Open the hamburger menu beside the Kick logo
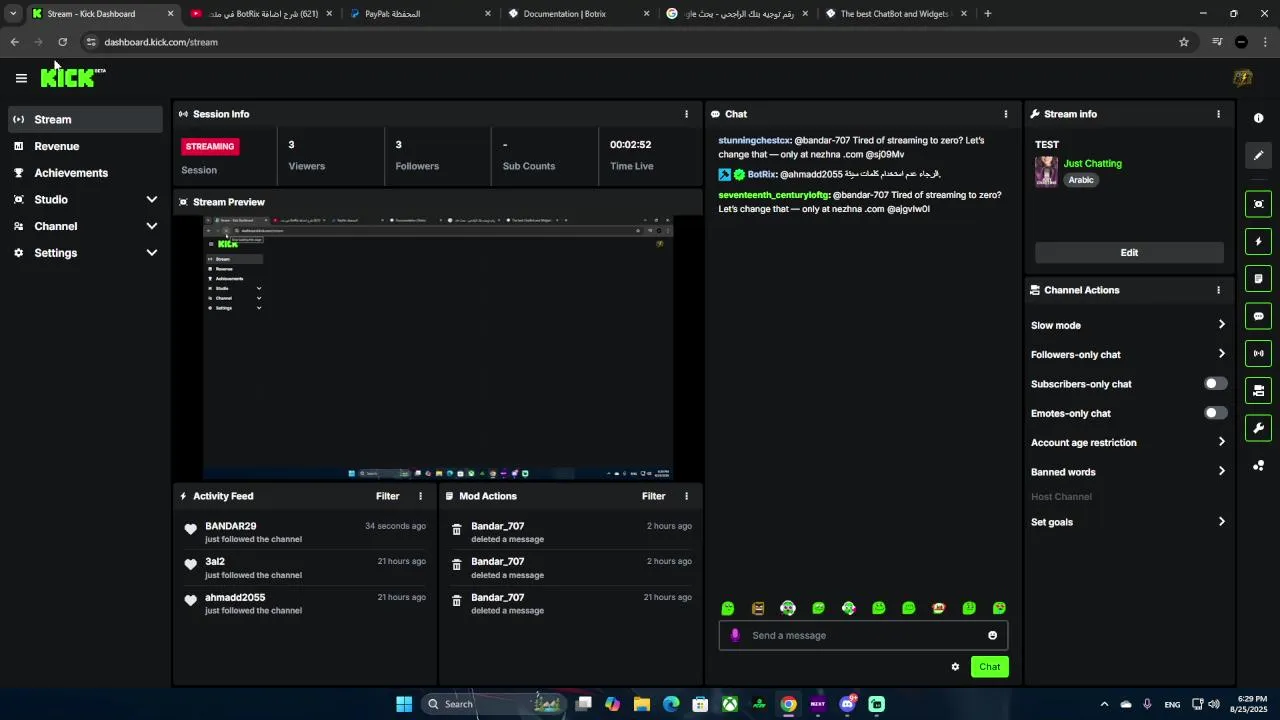The height and width of the screenshot is (720, 1280). point(21,78)
